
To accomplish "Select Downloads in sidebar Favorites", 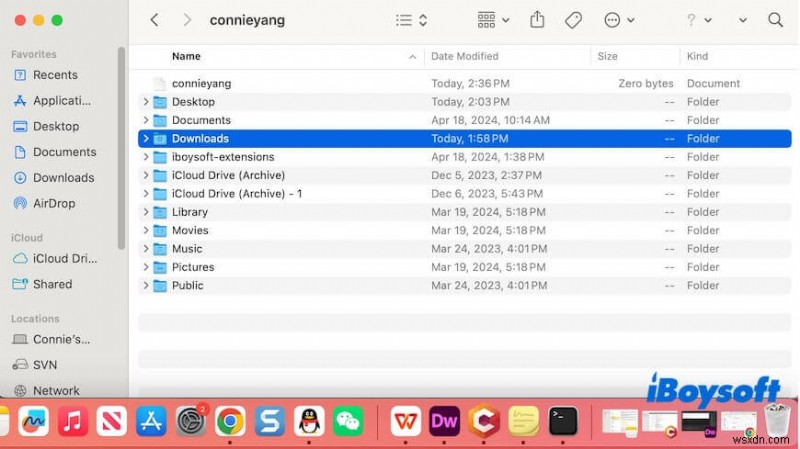I will pyautogui.click(x=54, y=178).
